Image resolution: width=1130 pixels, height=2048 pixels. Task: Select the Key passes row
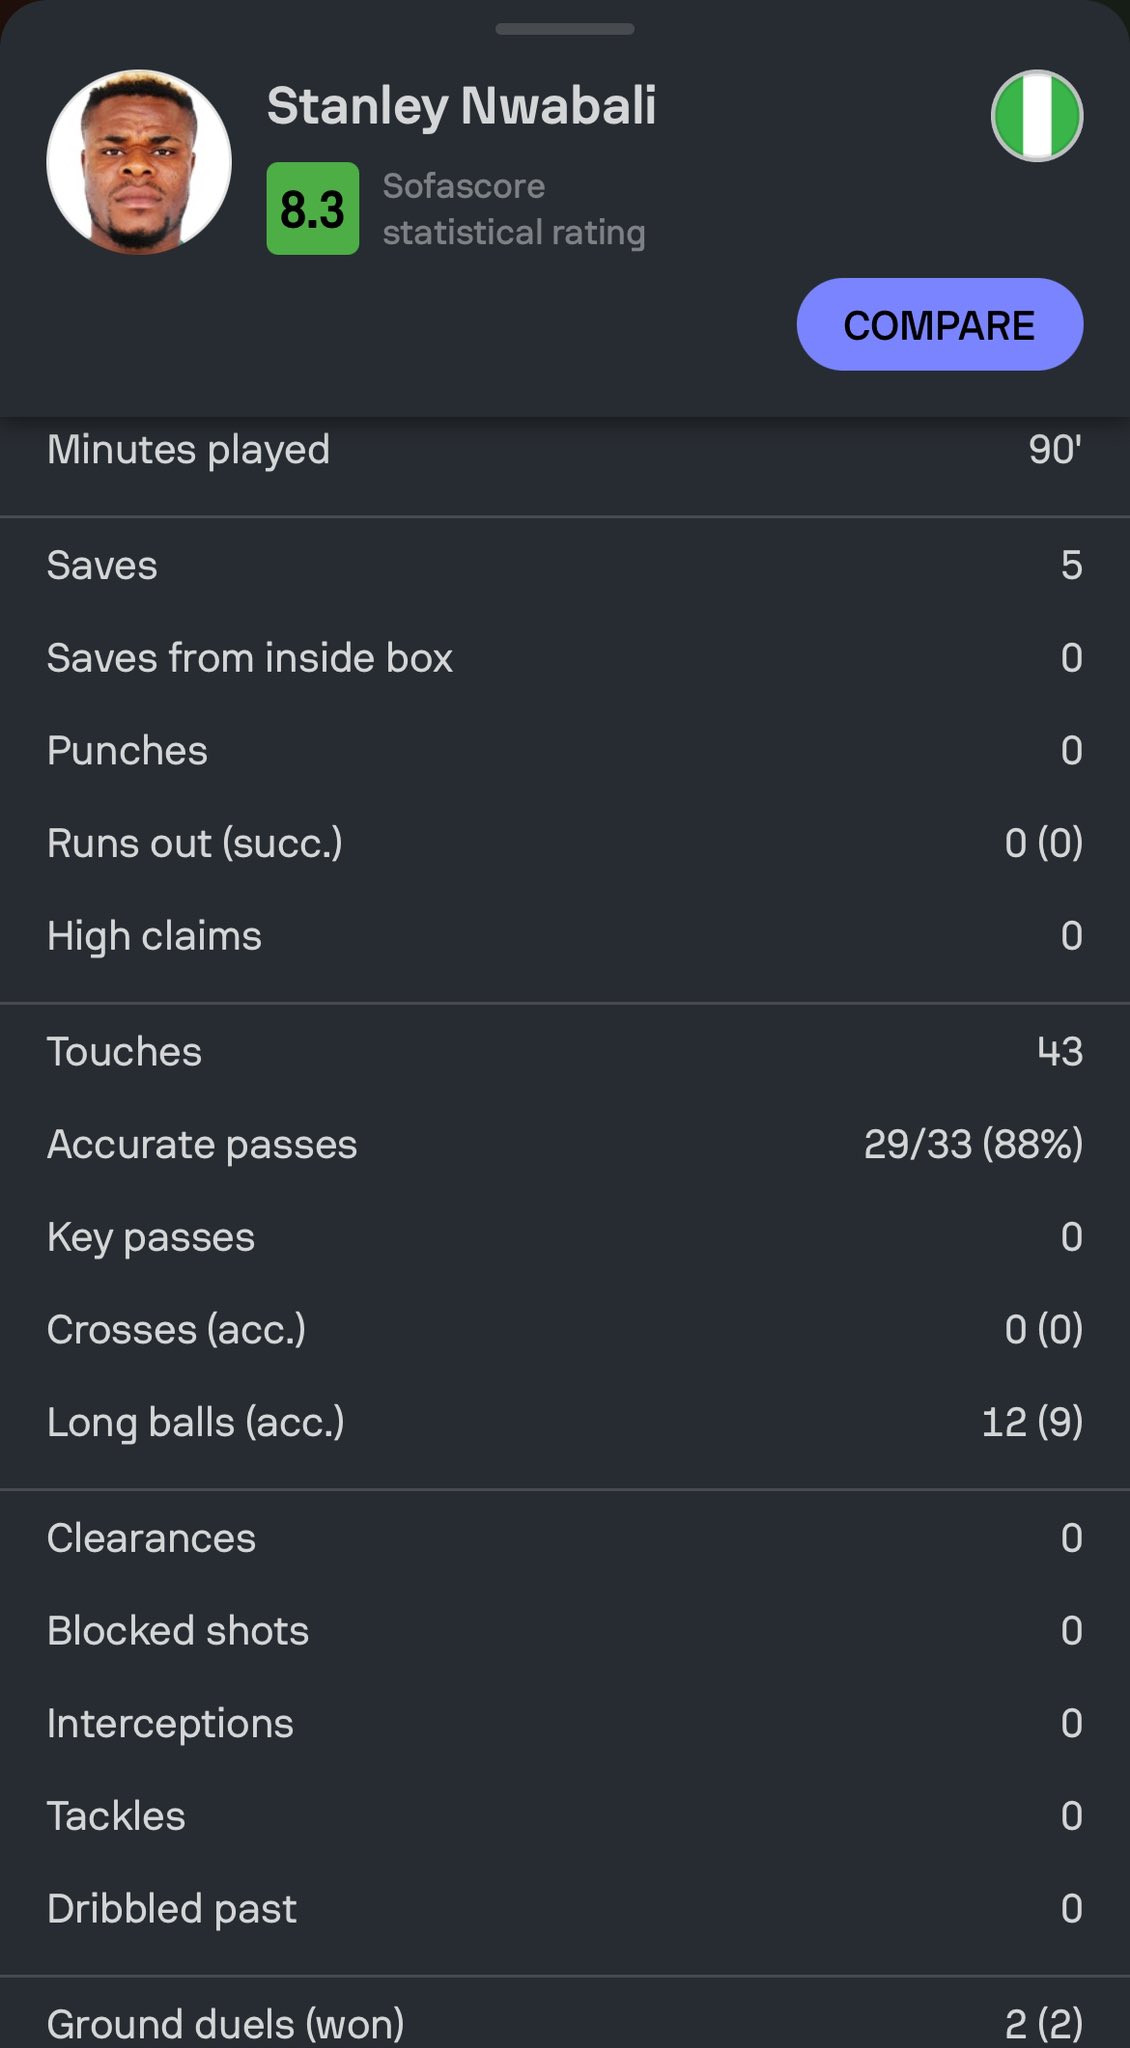(565, 1237)
